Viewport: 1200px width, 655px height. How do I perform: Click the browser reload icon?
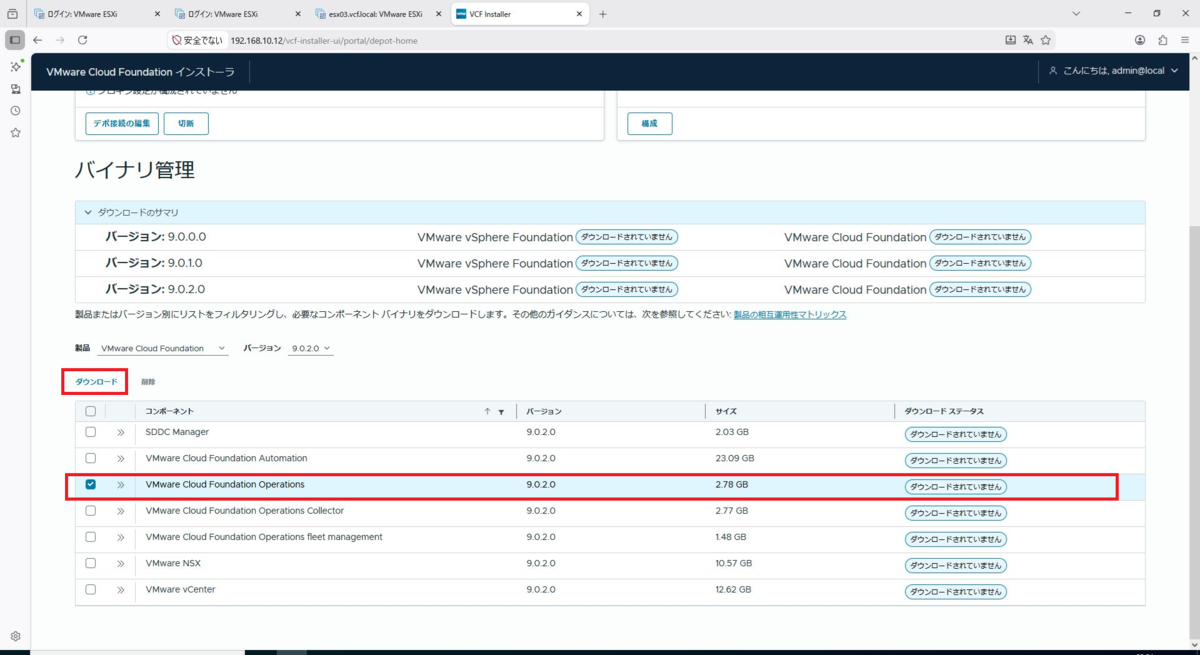click(x=82, y=40)
